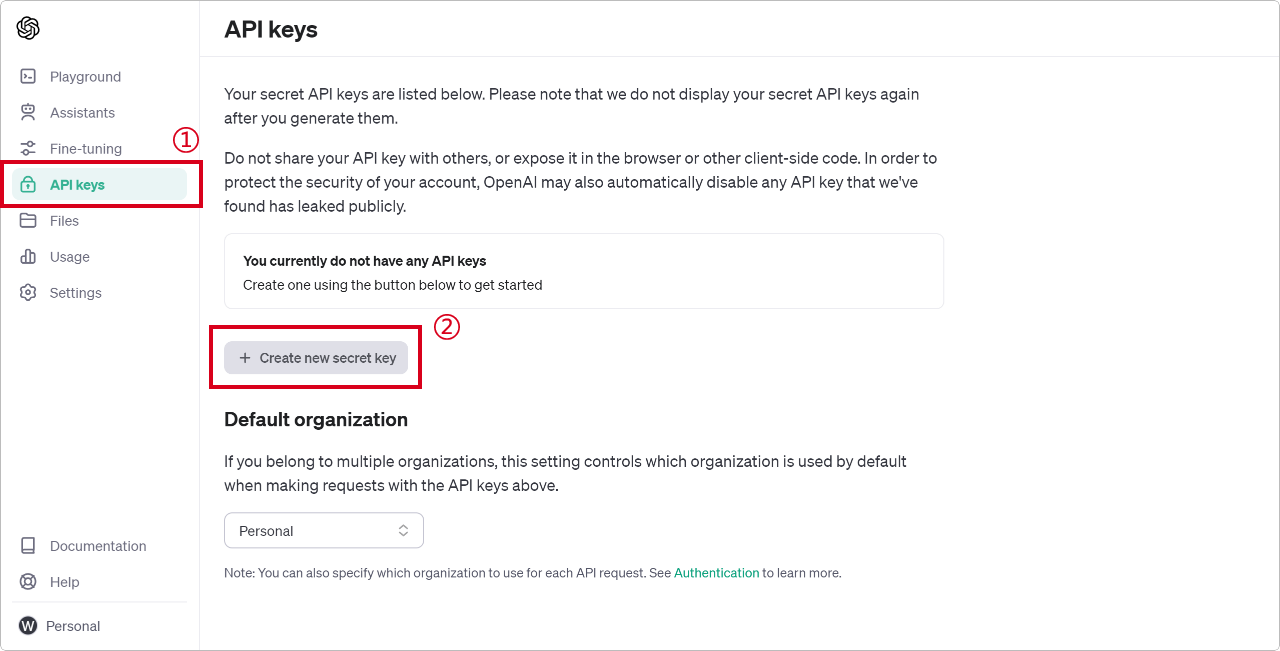Click the Files folder icon

[x=28, y=220]
